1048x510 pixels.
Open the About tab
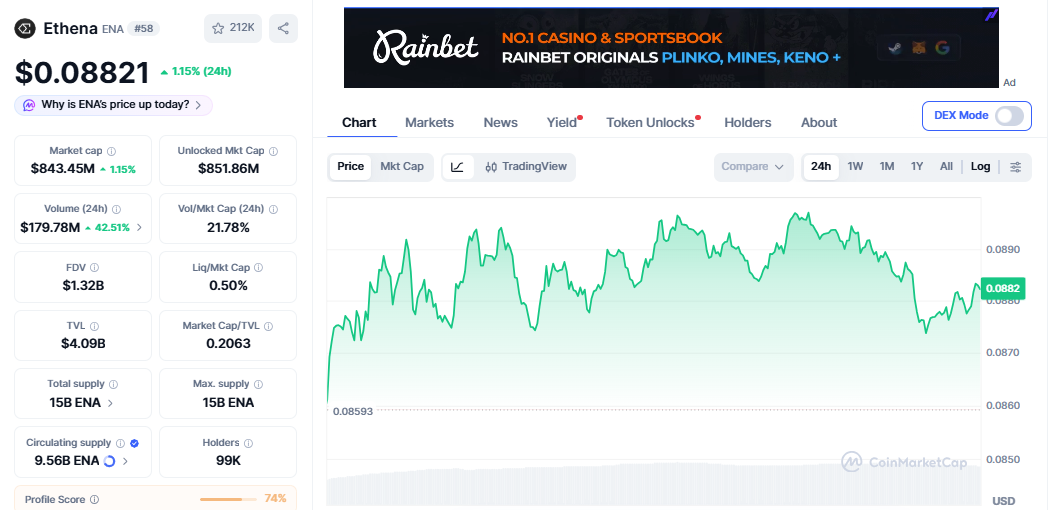(819, 122)
